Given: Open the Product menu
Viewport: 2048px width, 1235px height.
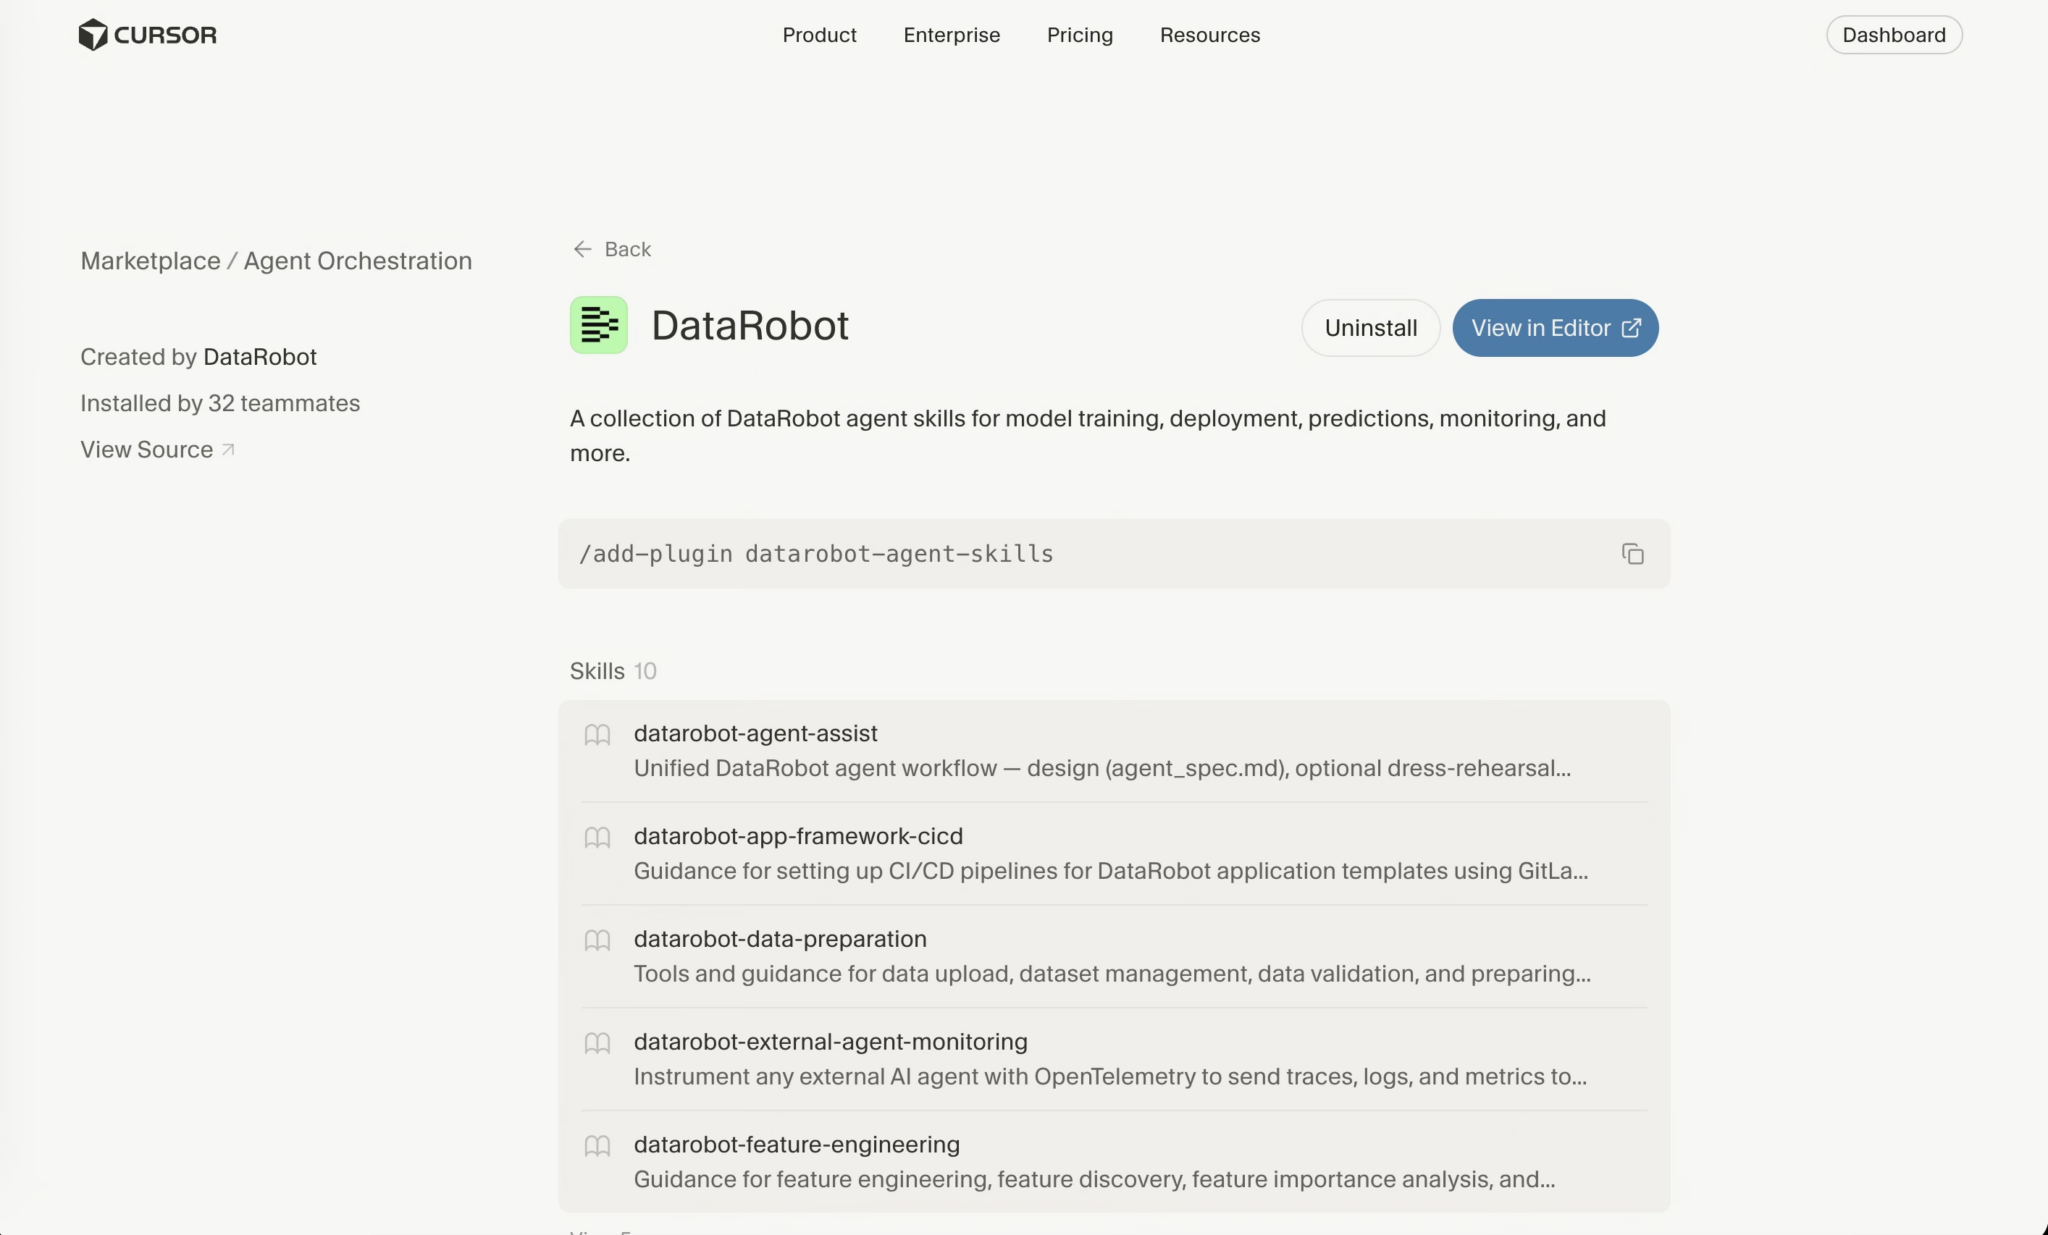Looking at the screenshot, I should click(x=819, y=35).
